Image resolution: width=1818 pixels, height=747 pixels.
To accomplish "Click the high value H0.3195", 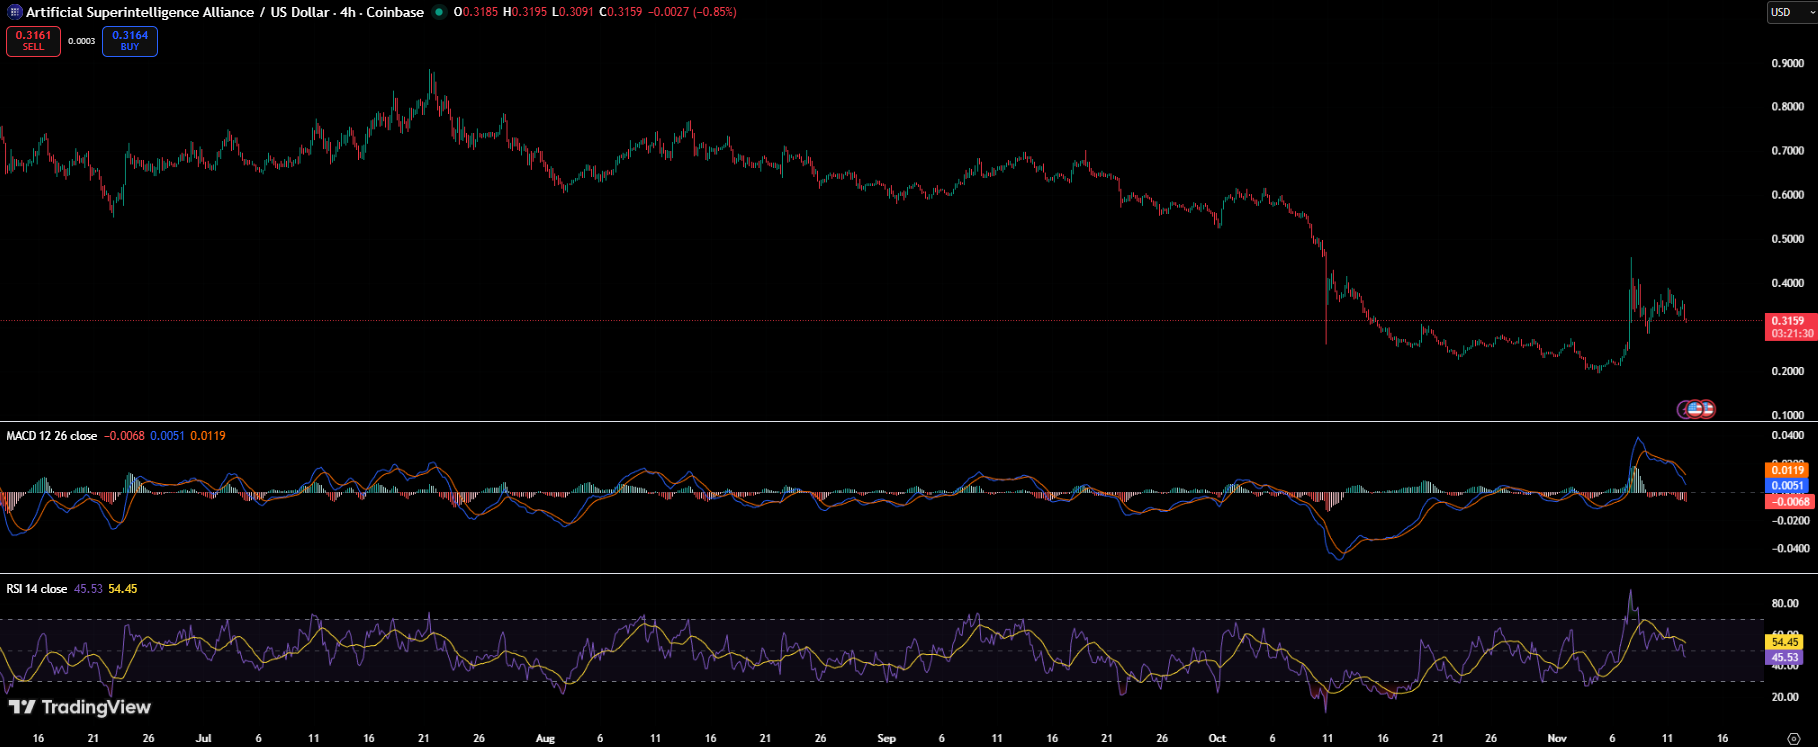I will 525,12.
